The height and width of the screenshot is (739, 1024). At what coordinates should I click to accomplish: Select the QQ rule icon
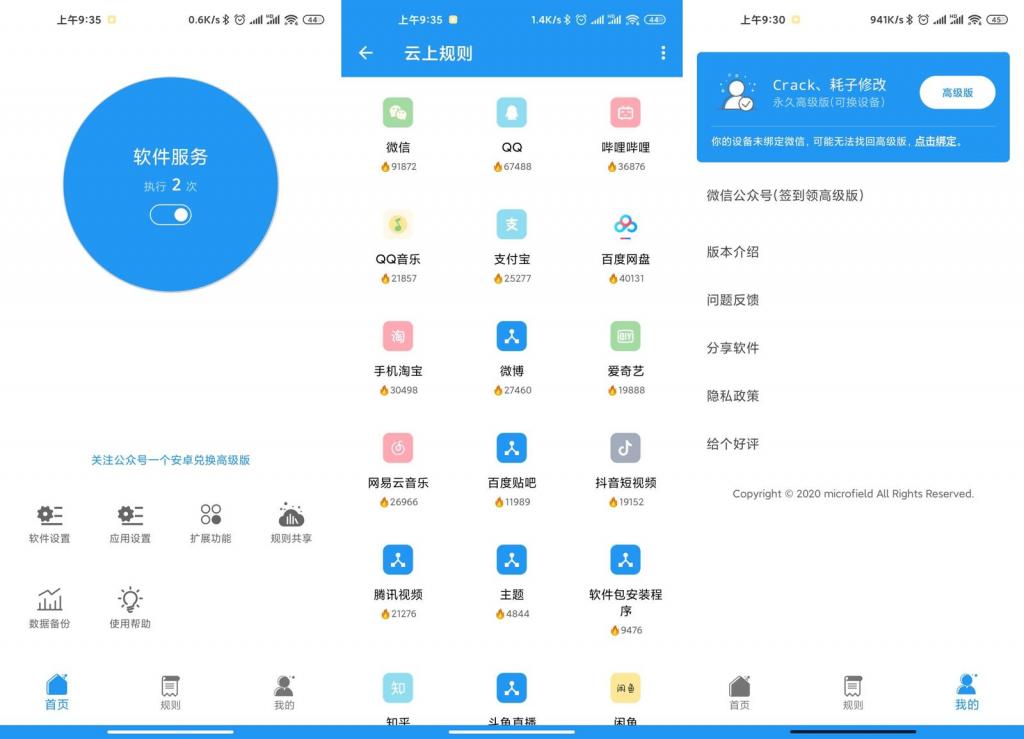[x=512, y=110]
